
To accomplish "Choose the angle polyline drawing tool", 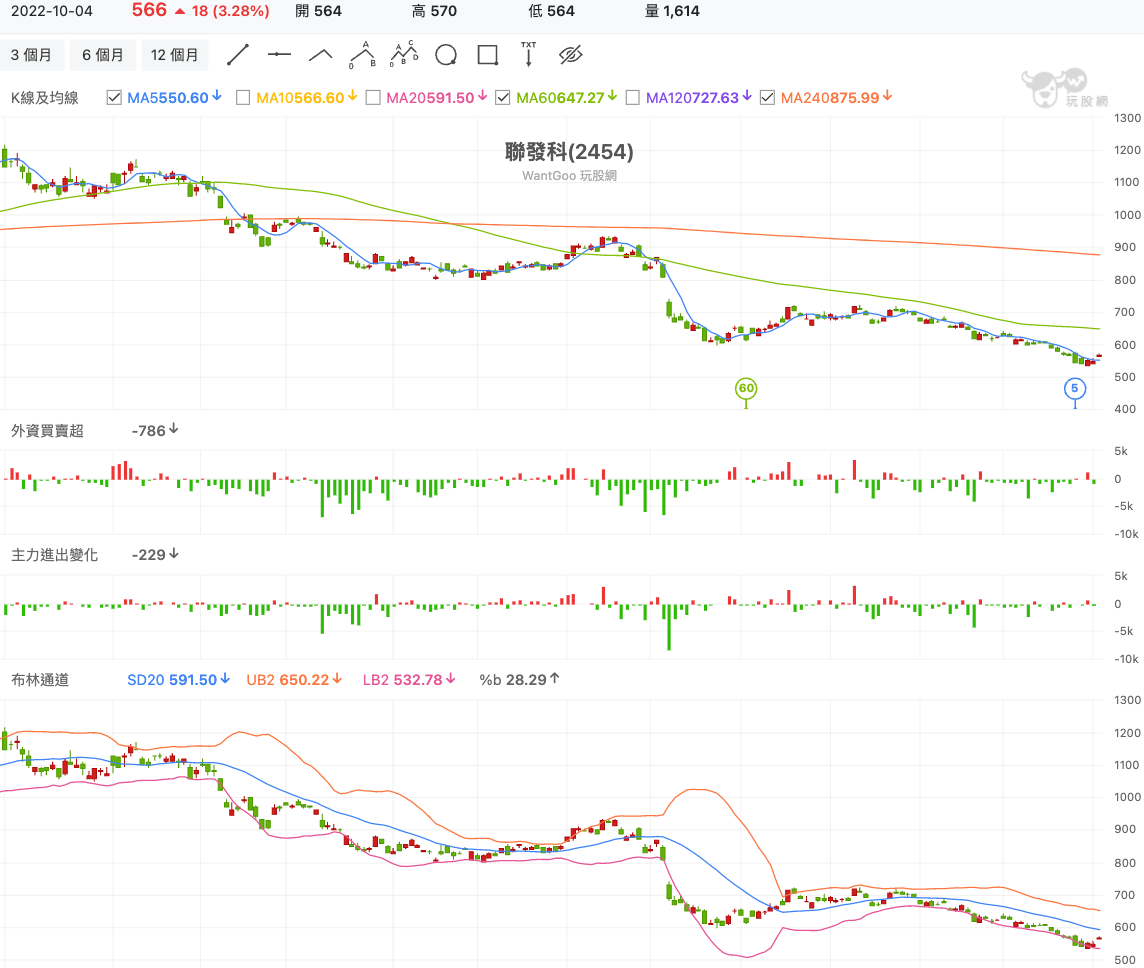I will [321, 55].
